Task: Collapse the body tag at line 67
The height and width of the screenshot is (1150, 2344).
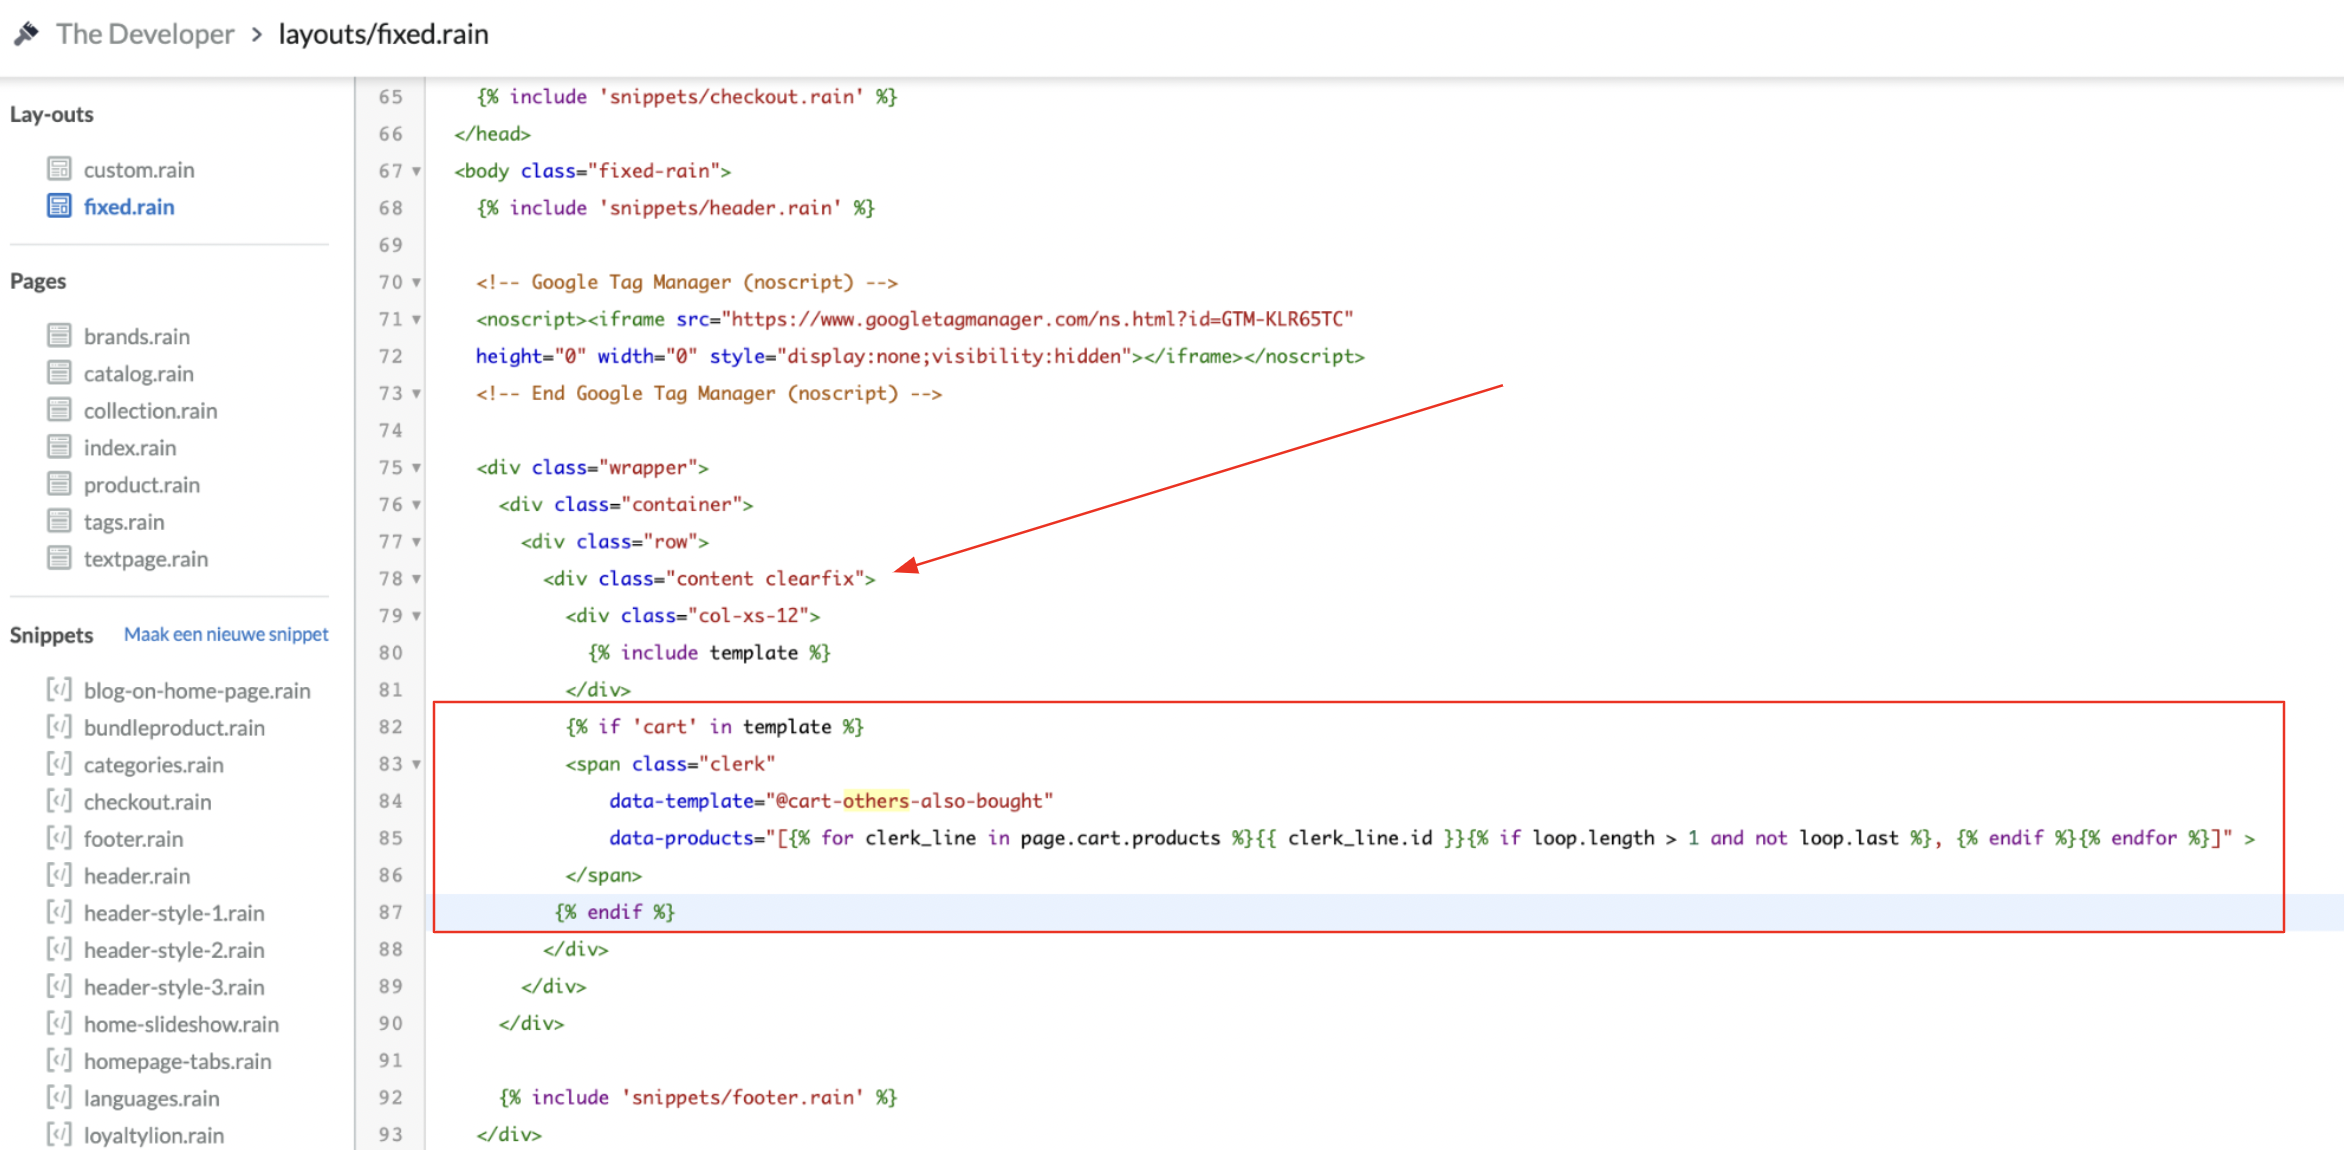Action: point(417,171)
